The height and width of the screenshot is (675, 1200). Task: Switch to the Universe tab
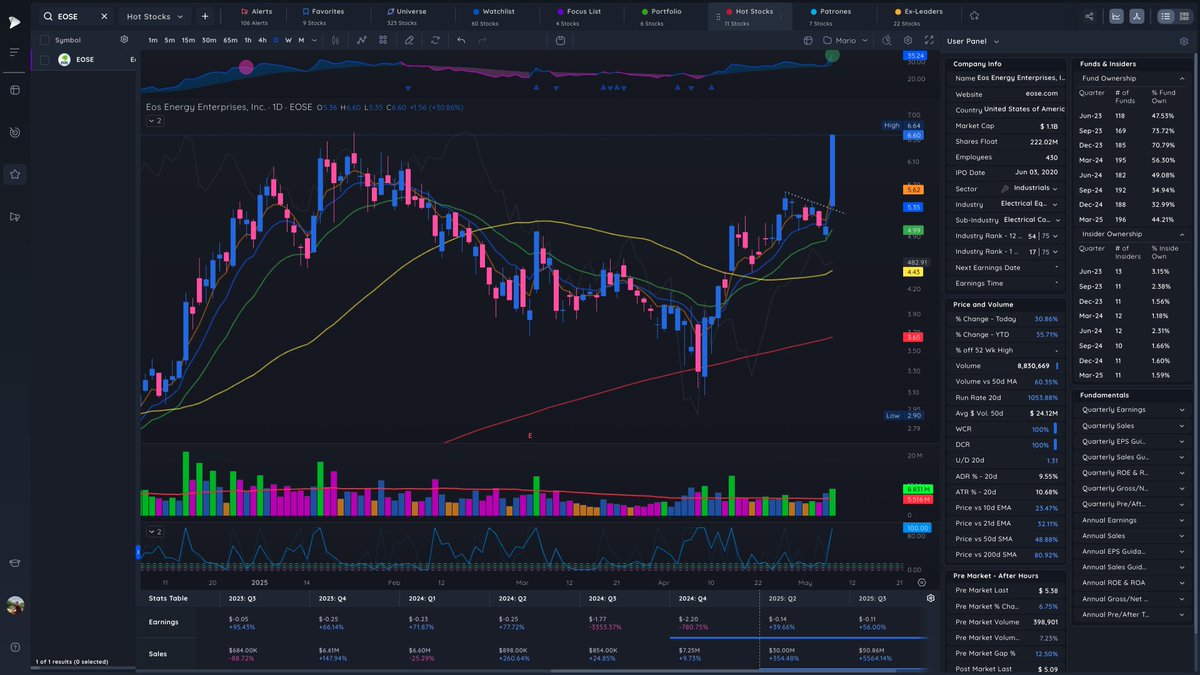point(405,16)
